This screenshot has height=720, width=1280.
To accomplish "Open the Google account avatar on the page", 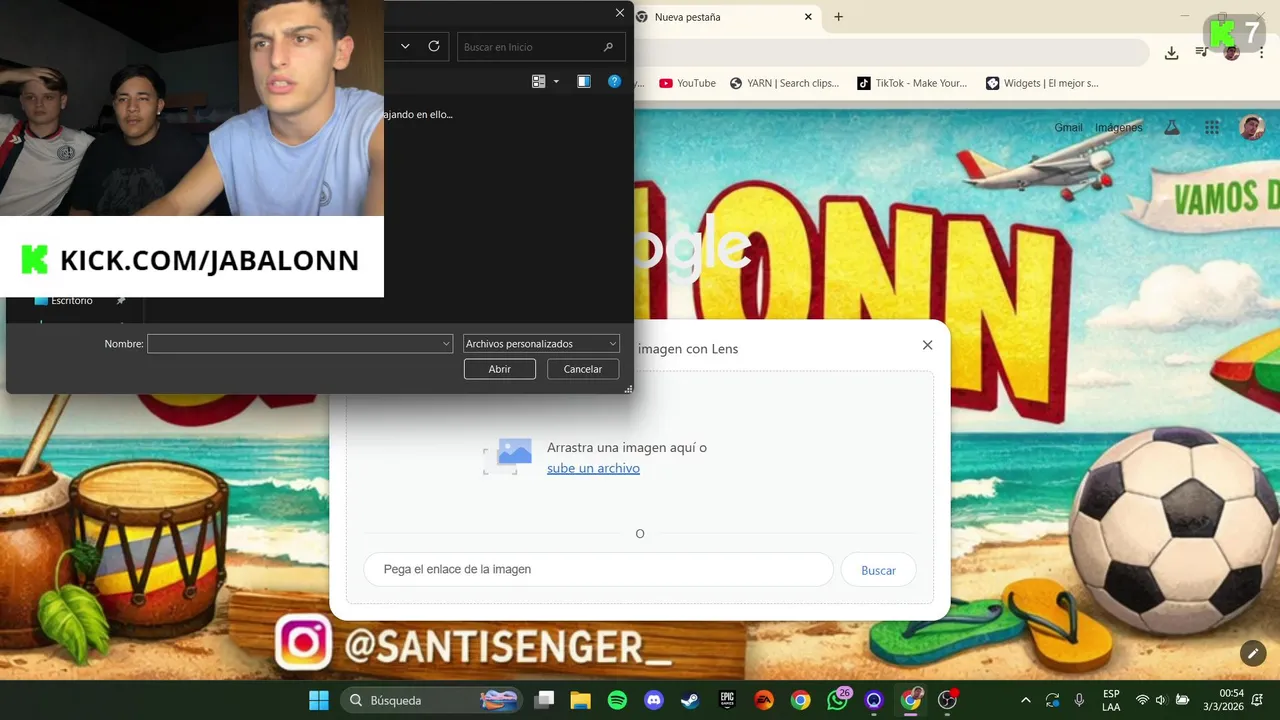I will click(1252, 127).
